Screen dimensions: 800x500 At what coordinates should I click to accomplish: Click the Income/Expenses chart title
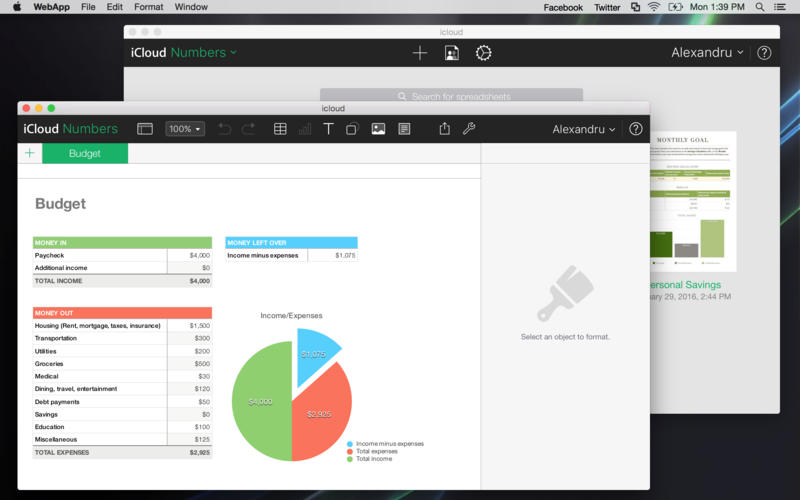[291, 315]
